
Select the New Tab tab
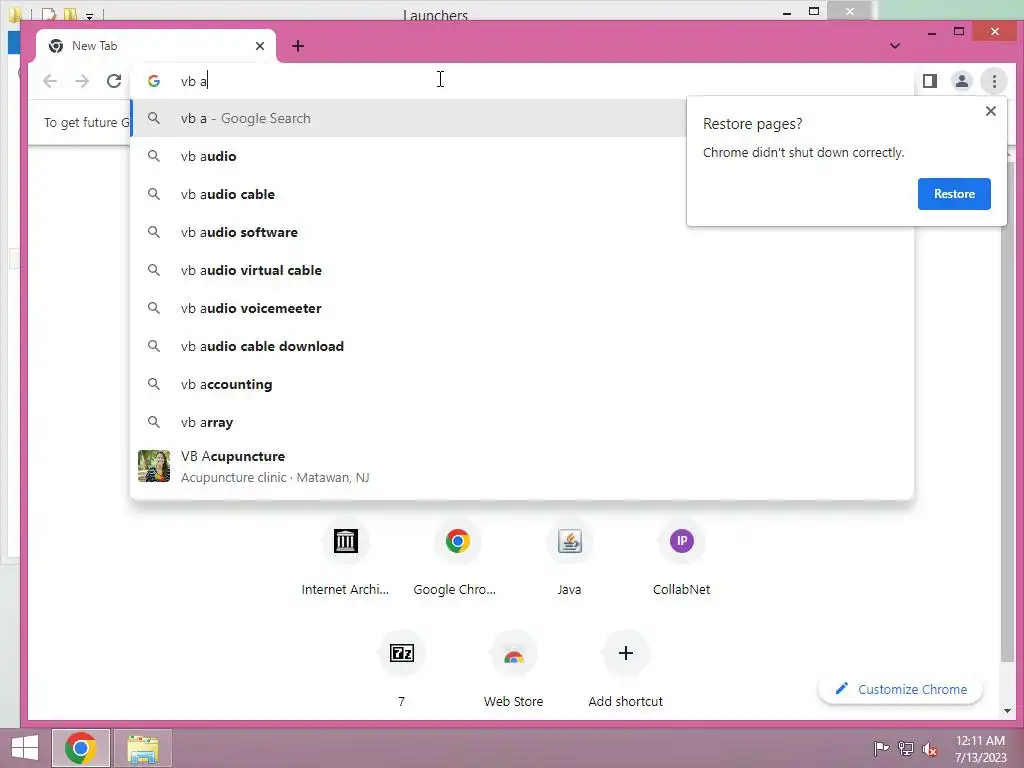tap(155, 46)
